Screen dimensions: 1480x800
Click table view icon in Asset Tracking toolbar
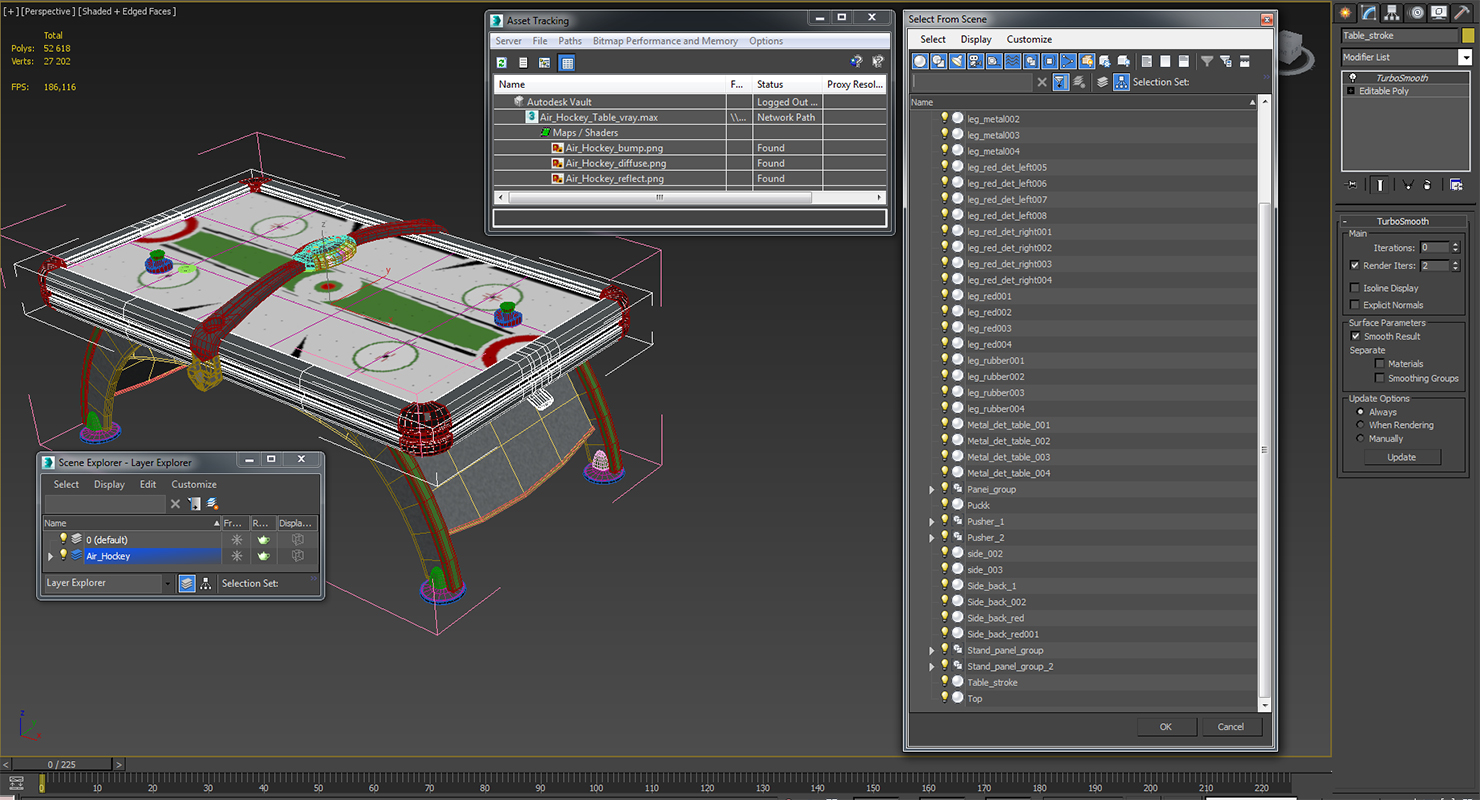coord(567,62)
